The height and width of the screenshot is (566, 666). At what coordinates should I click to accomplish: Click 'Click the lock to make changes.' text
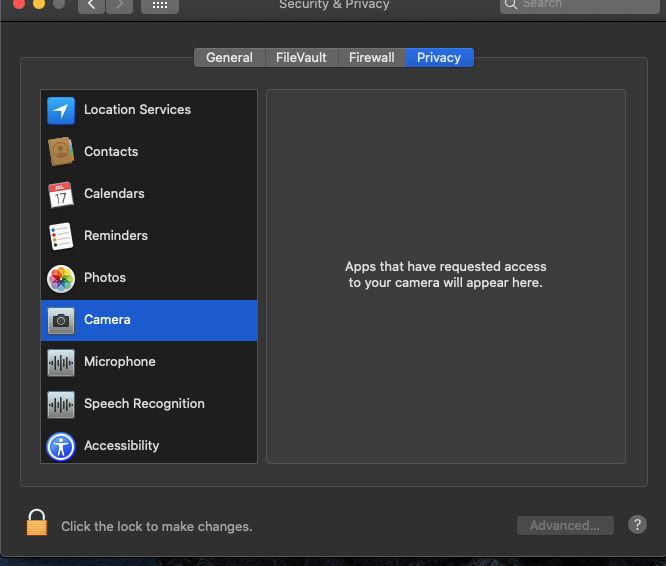[157, 527]
